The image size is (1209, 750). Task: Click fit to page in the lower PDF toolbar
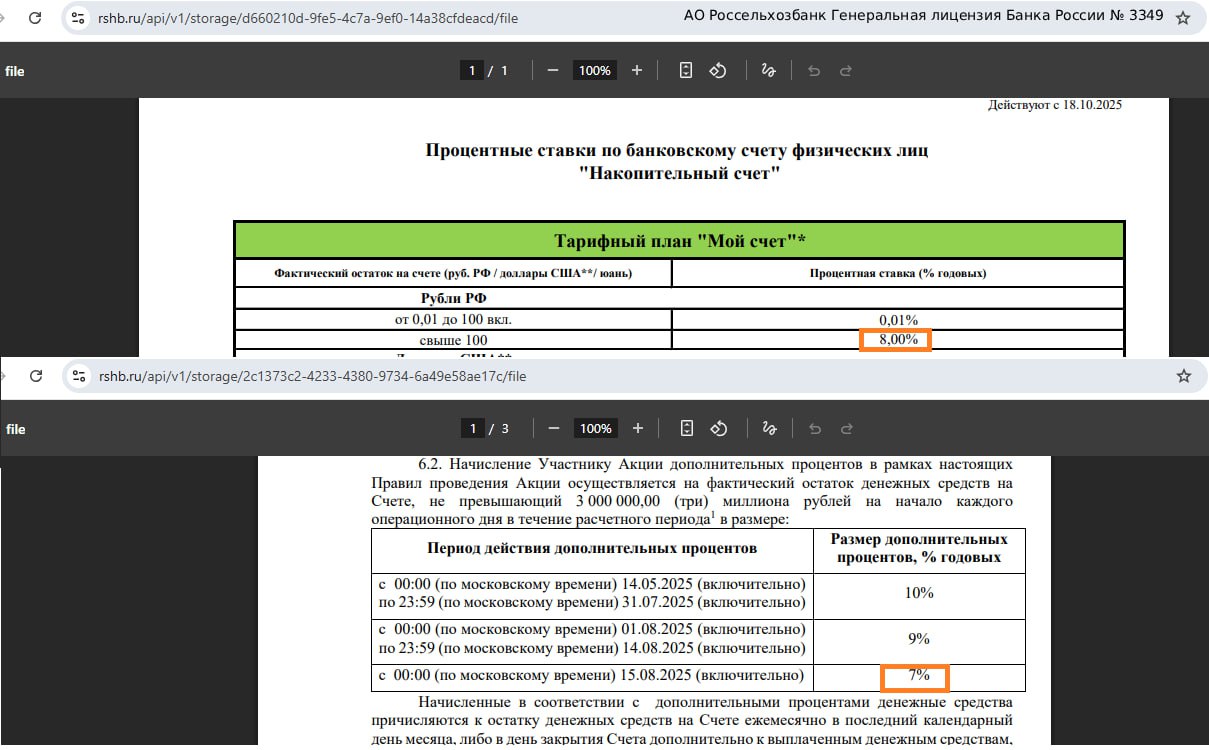coord(687,428)
